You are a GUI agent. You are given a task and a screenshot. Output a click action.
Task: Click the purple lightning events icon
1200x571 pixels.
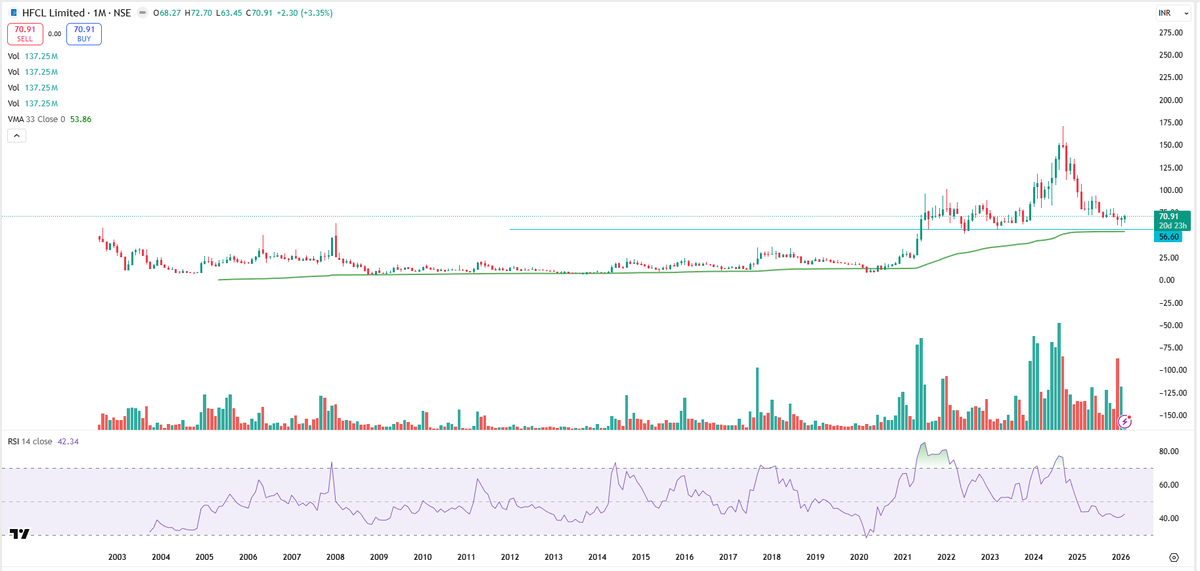tap(1126, 422)
